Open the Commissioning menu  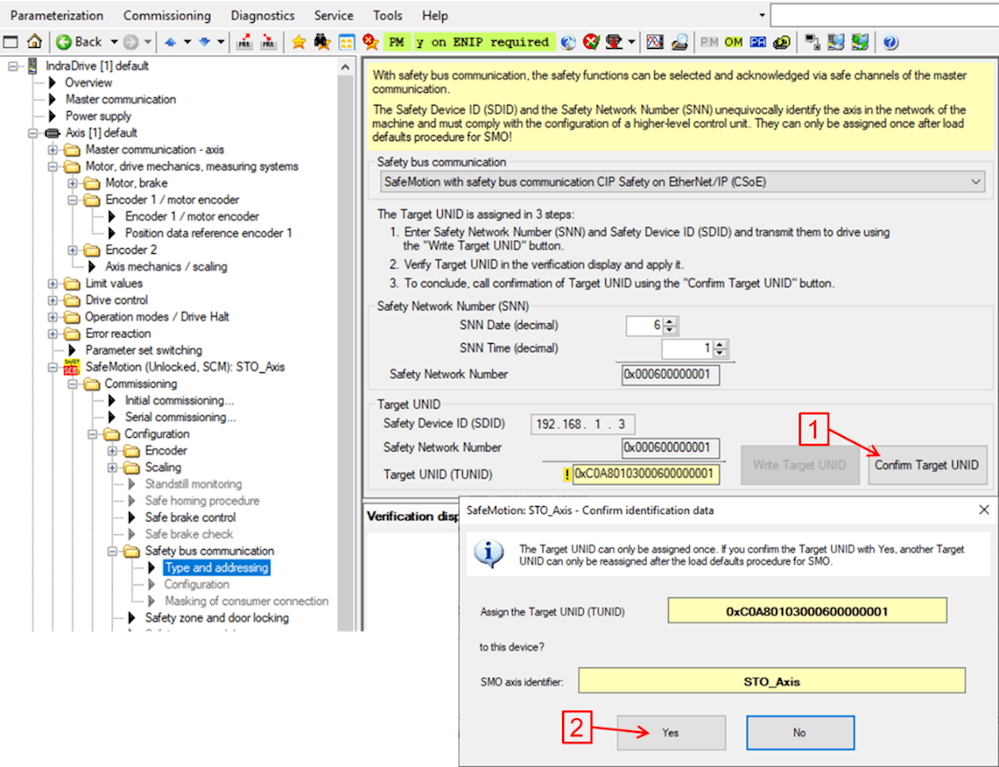167,15
